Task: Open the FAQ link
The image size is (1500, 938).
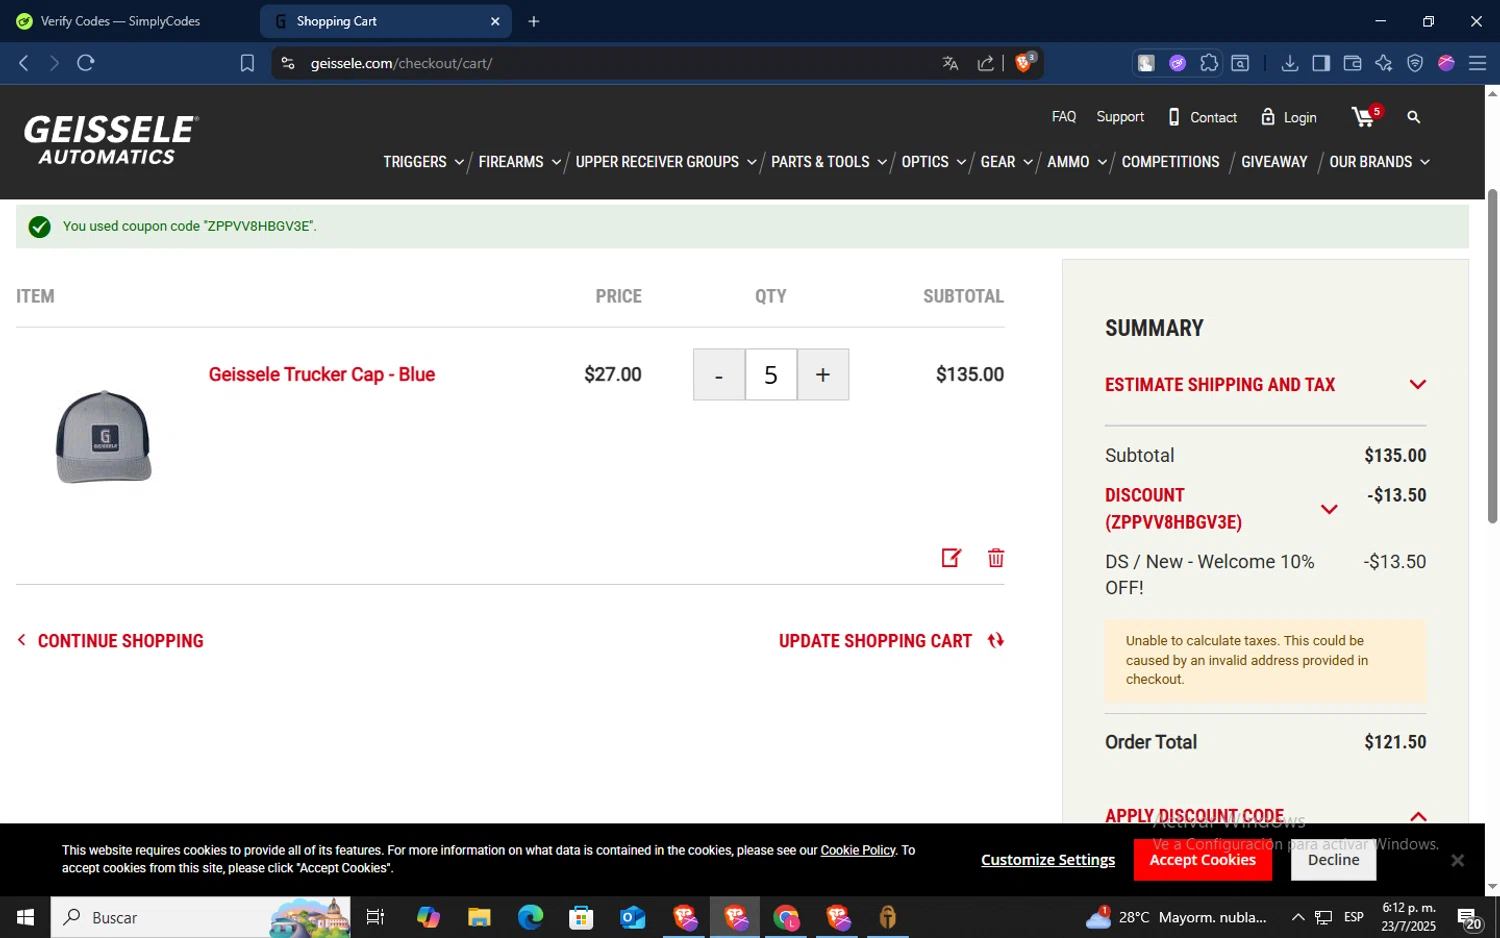Action: 1064,117
